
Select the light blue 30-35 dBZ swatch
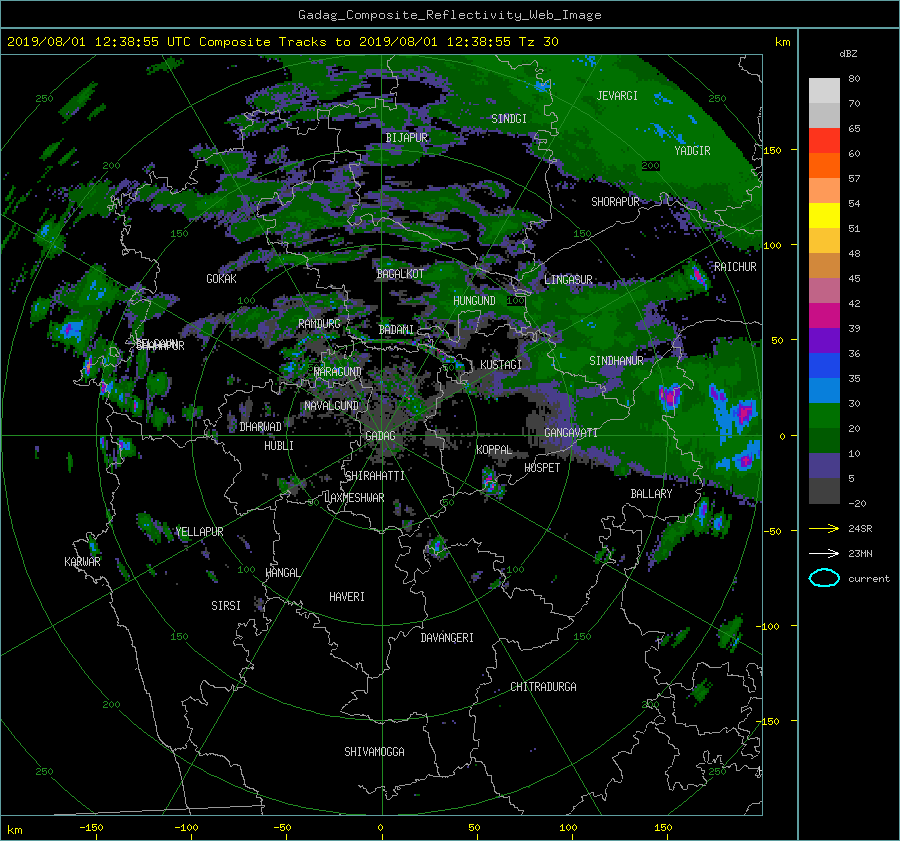[x=824, y=391]
